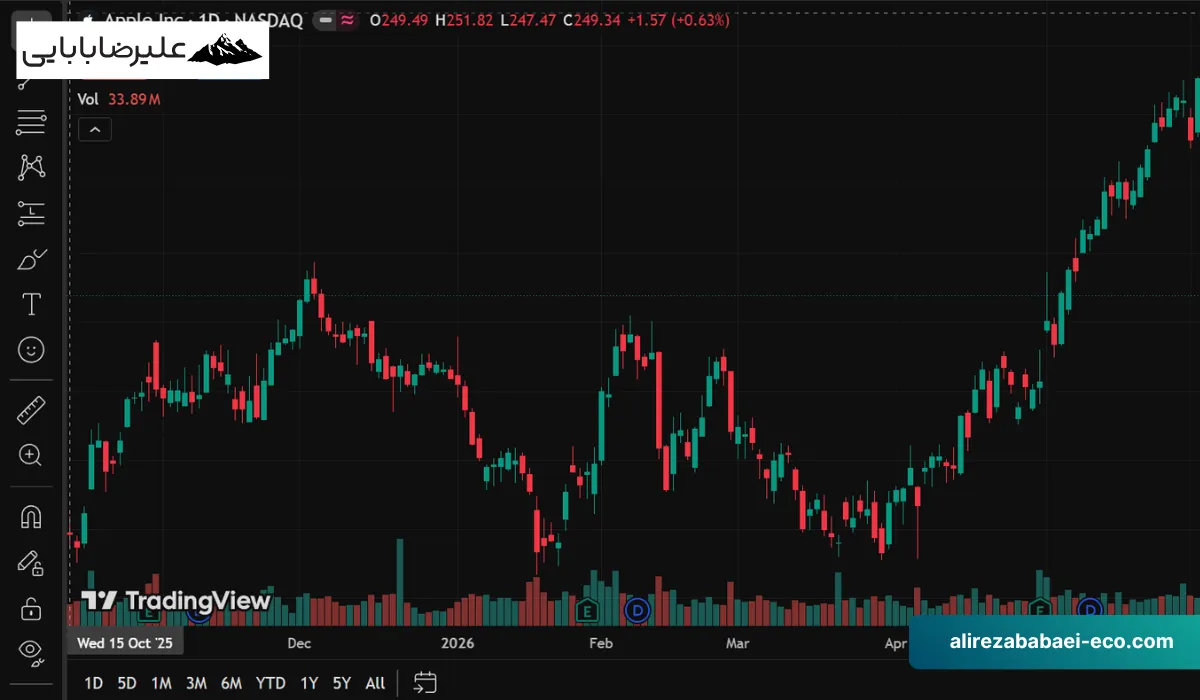Switch range to 1D
The image size is (1200, 700).
click(93, 683)
